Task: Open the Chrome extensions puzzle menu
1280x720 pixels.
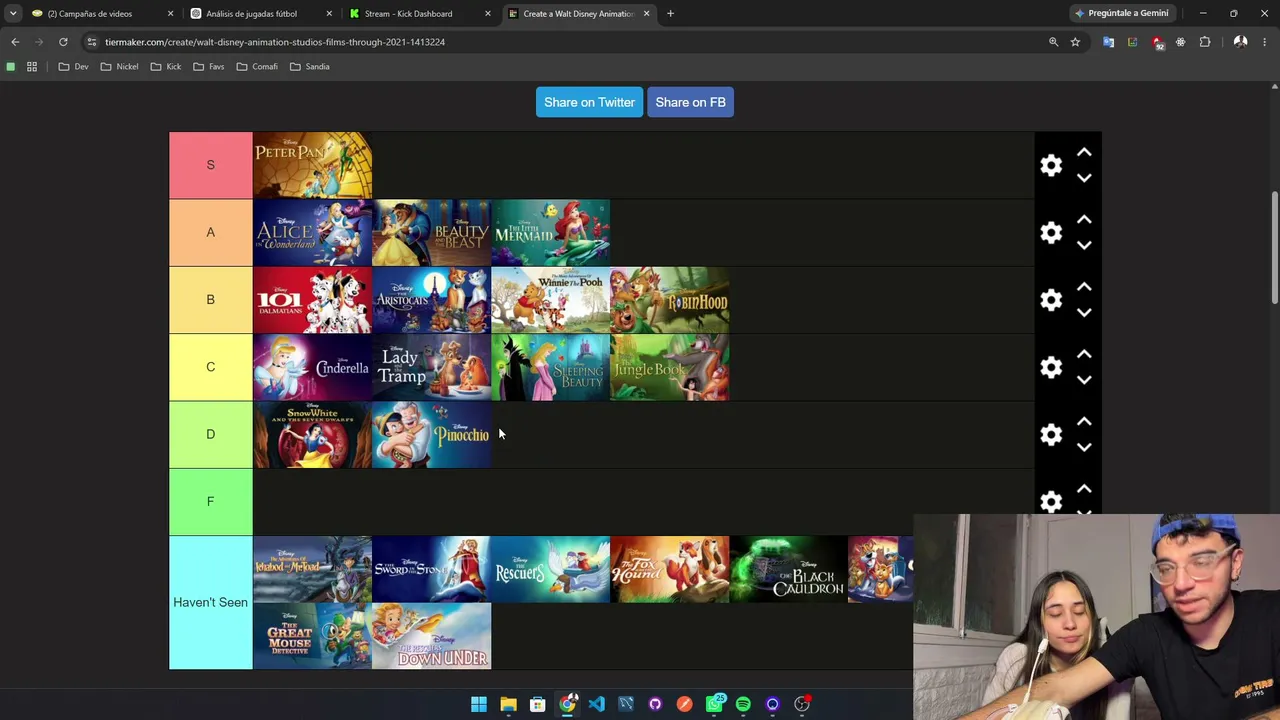Action: click(1205, 42)
